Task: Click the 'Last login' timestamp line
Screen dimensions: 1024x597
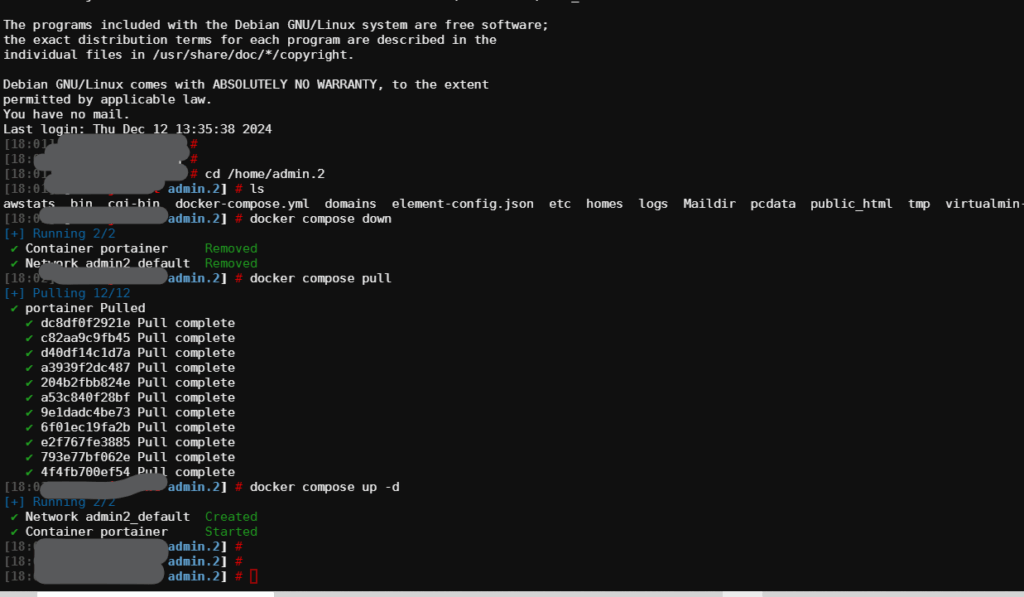Action: pyautogui.click(x=137, y=129)
